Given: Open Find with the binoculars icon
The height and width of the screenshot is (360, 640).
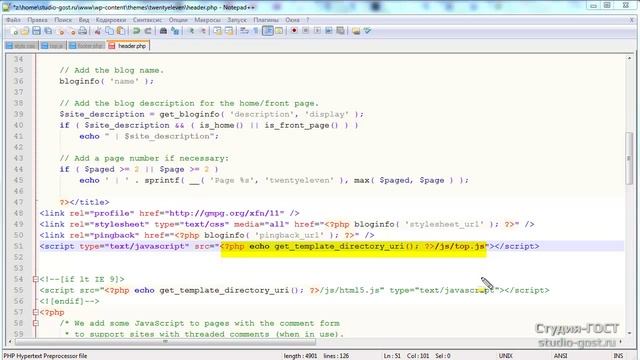Looking at the screenshot, I should pos(163,31).
